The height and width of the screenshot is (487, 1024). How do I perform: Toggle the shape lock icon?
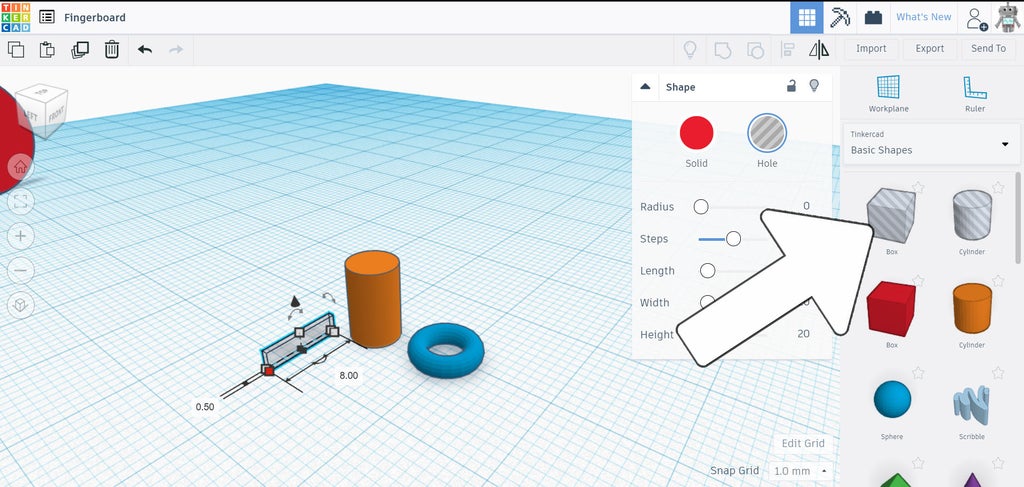(791, 86)
